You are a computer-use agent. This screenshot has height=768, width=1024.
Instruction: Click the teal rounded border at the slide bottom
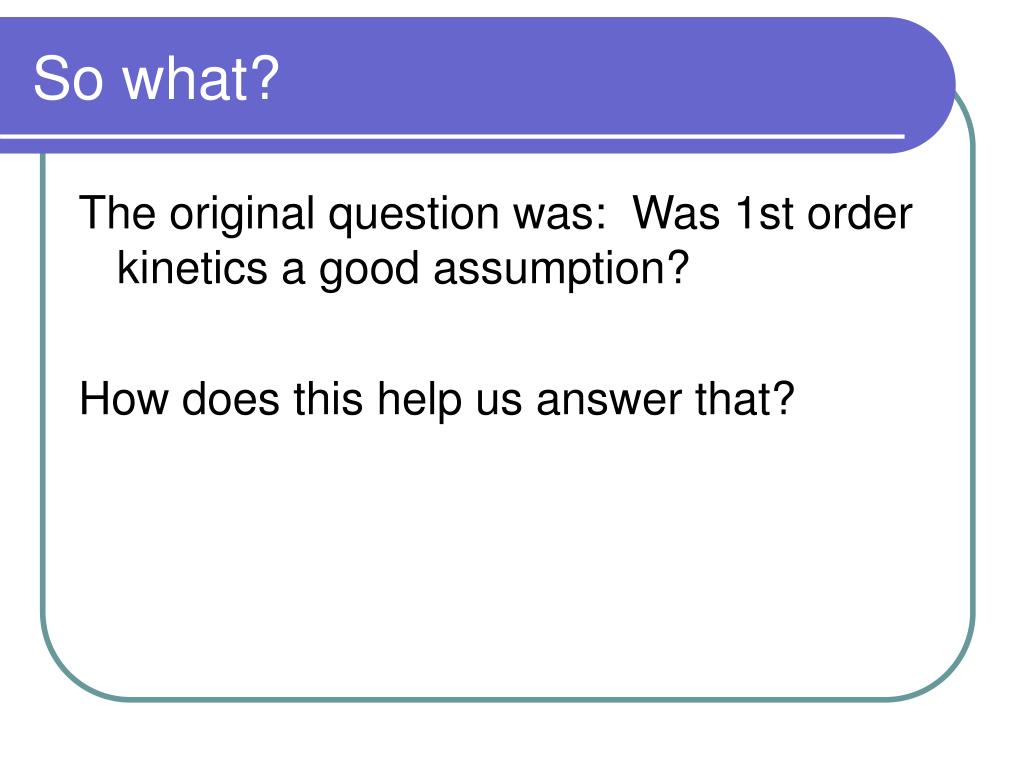point(509,699)
